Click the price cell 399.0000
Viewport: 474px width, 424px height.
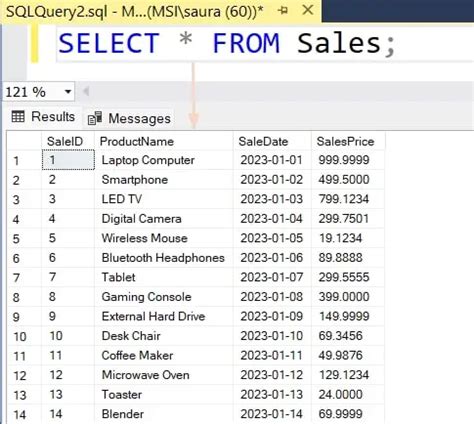[348, 297]
